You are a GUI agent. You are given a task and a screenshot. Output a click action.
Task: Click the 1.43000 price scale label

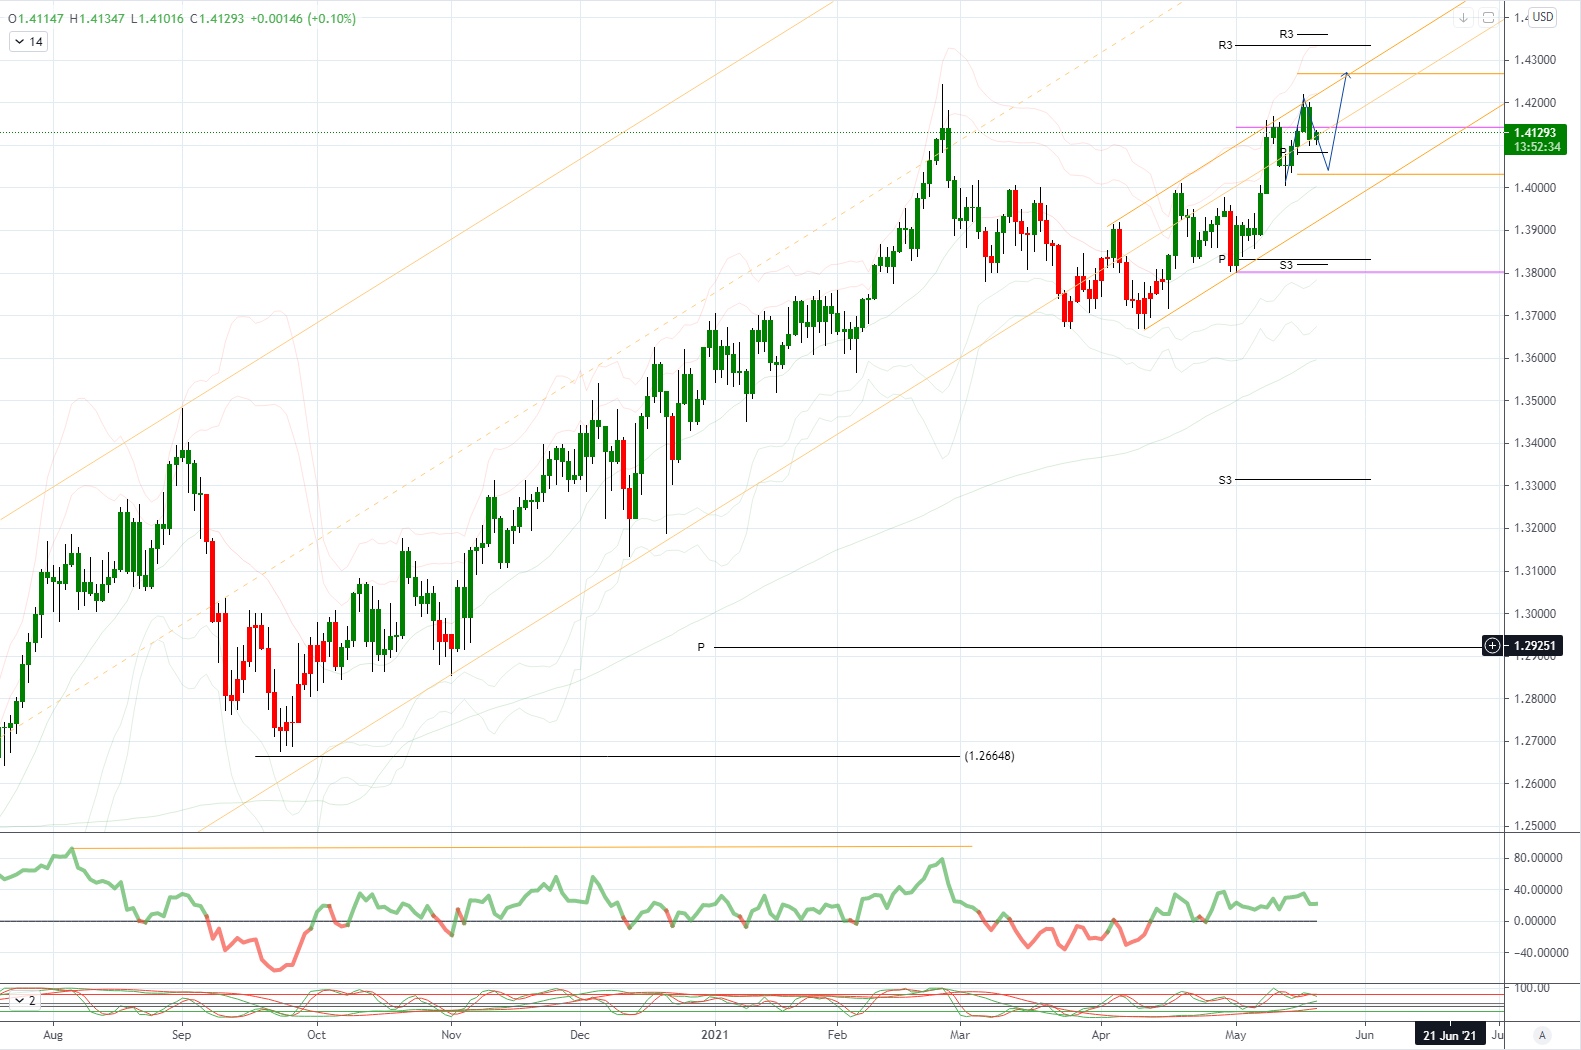[x=1535, y=60]
